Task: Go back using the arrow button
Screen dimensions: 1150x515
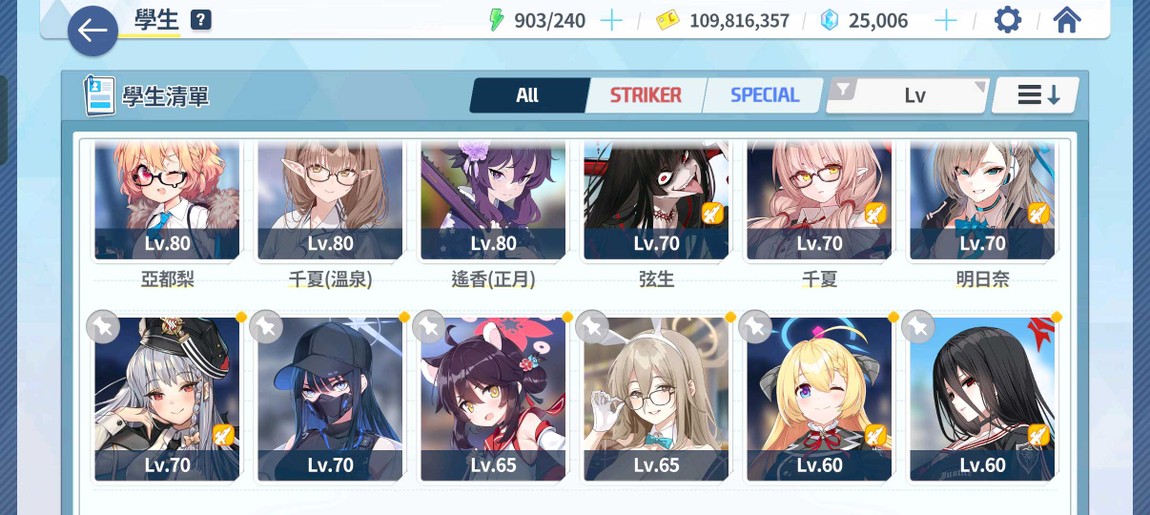Action: [93, 31]
